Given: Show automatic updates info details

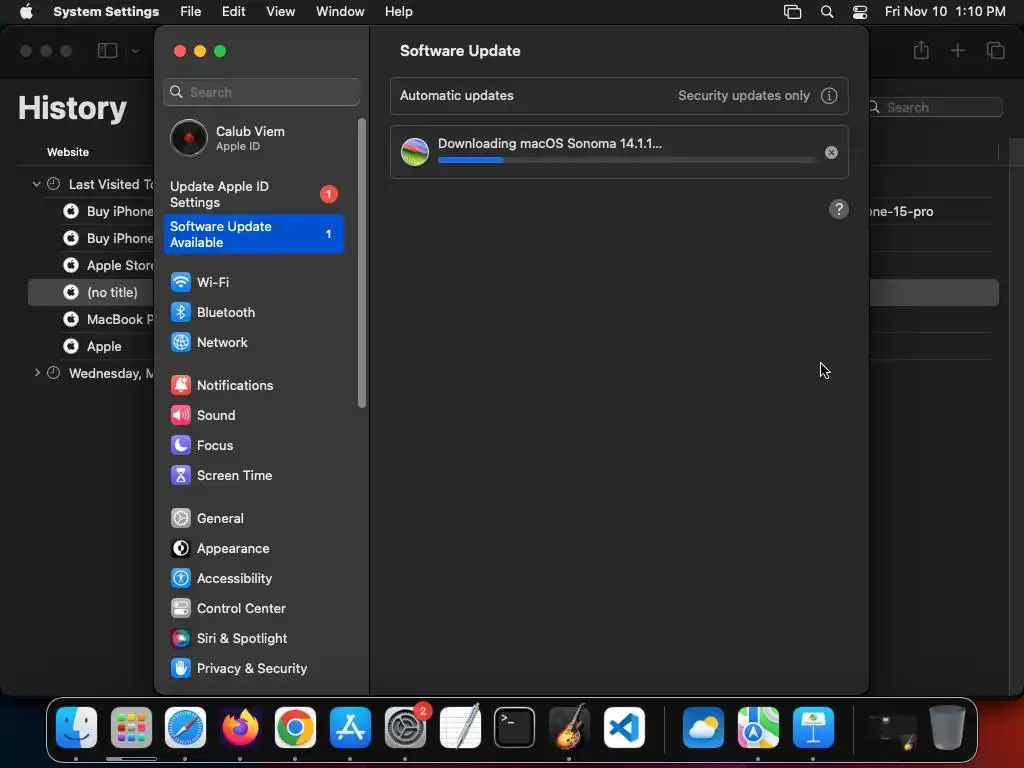Looking at the screenshot, I should pos(829,95).
